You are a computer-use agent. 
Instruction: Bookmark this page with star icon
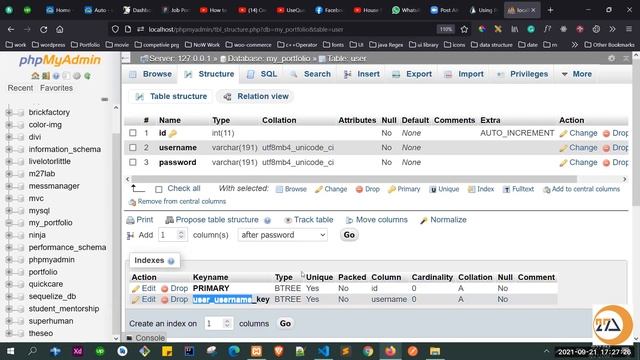point(464,29)
